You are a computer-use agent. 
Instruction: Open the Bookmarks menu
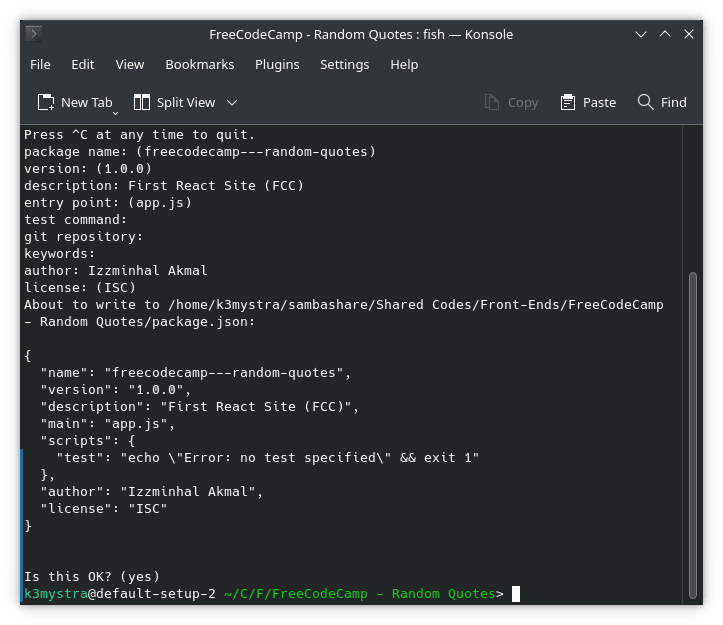click(200, 65)
